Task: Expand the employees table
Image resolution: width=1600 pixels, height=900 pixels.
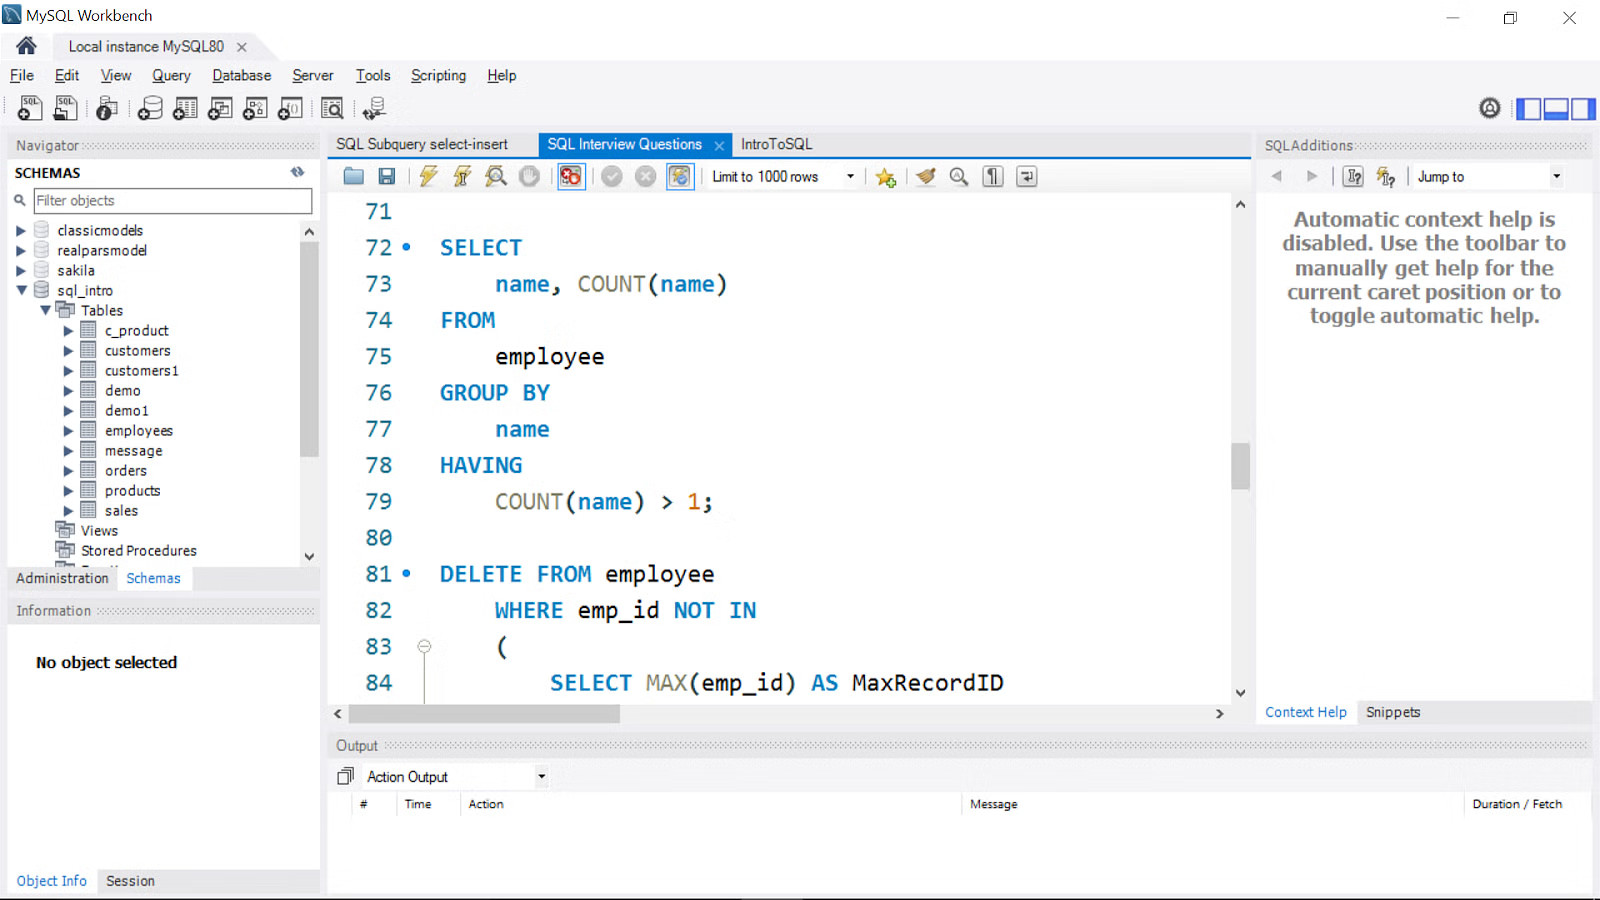Action: [x=68, y=431]
